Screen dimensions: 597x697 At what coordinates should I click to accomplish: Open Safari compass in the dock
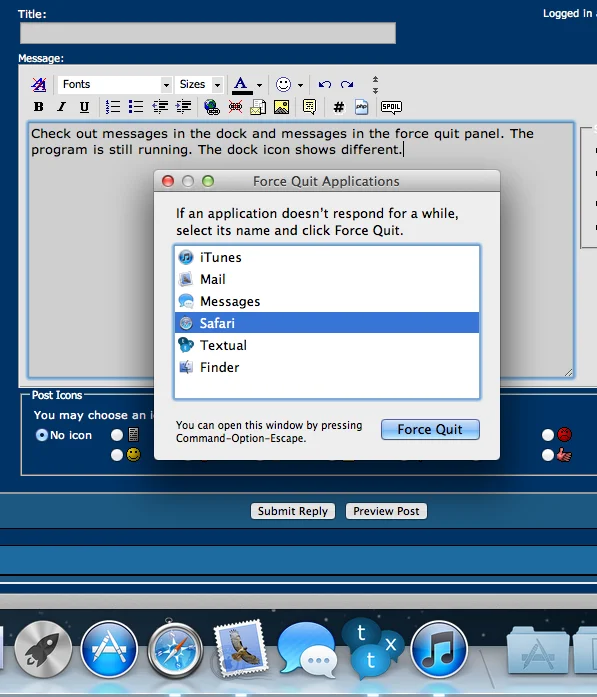point(175,649)
